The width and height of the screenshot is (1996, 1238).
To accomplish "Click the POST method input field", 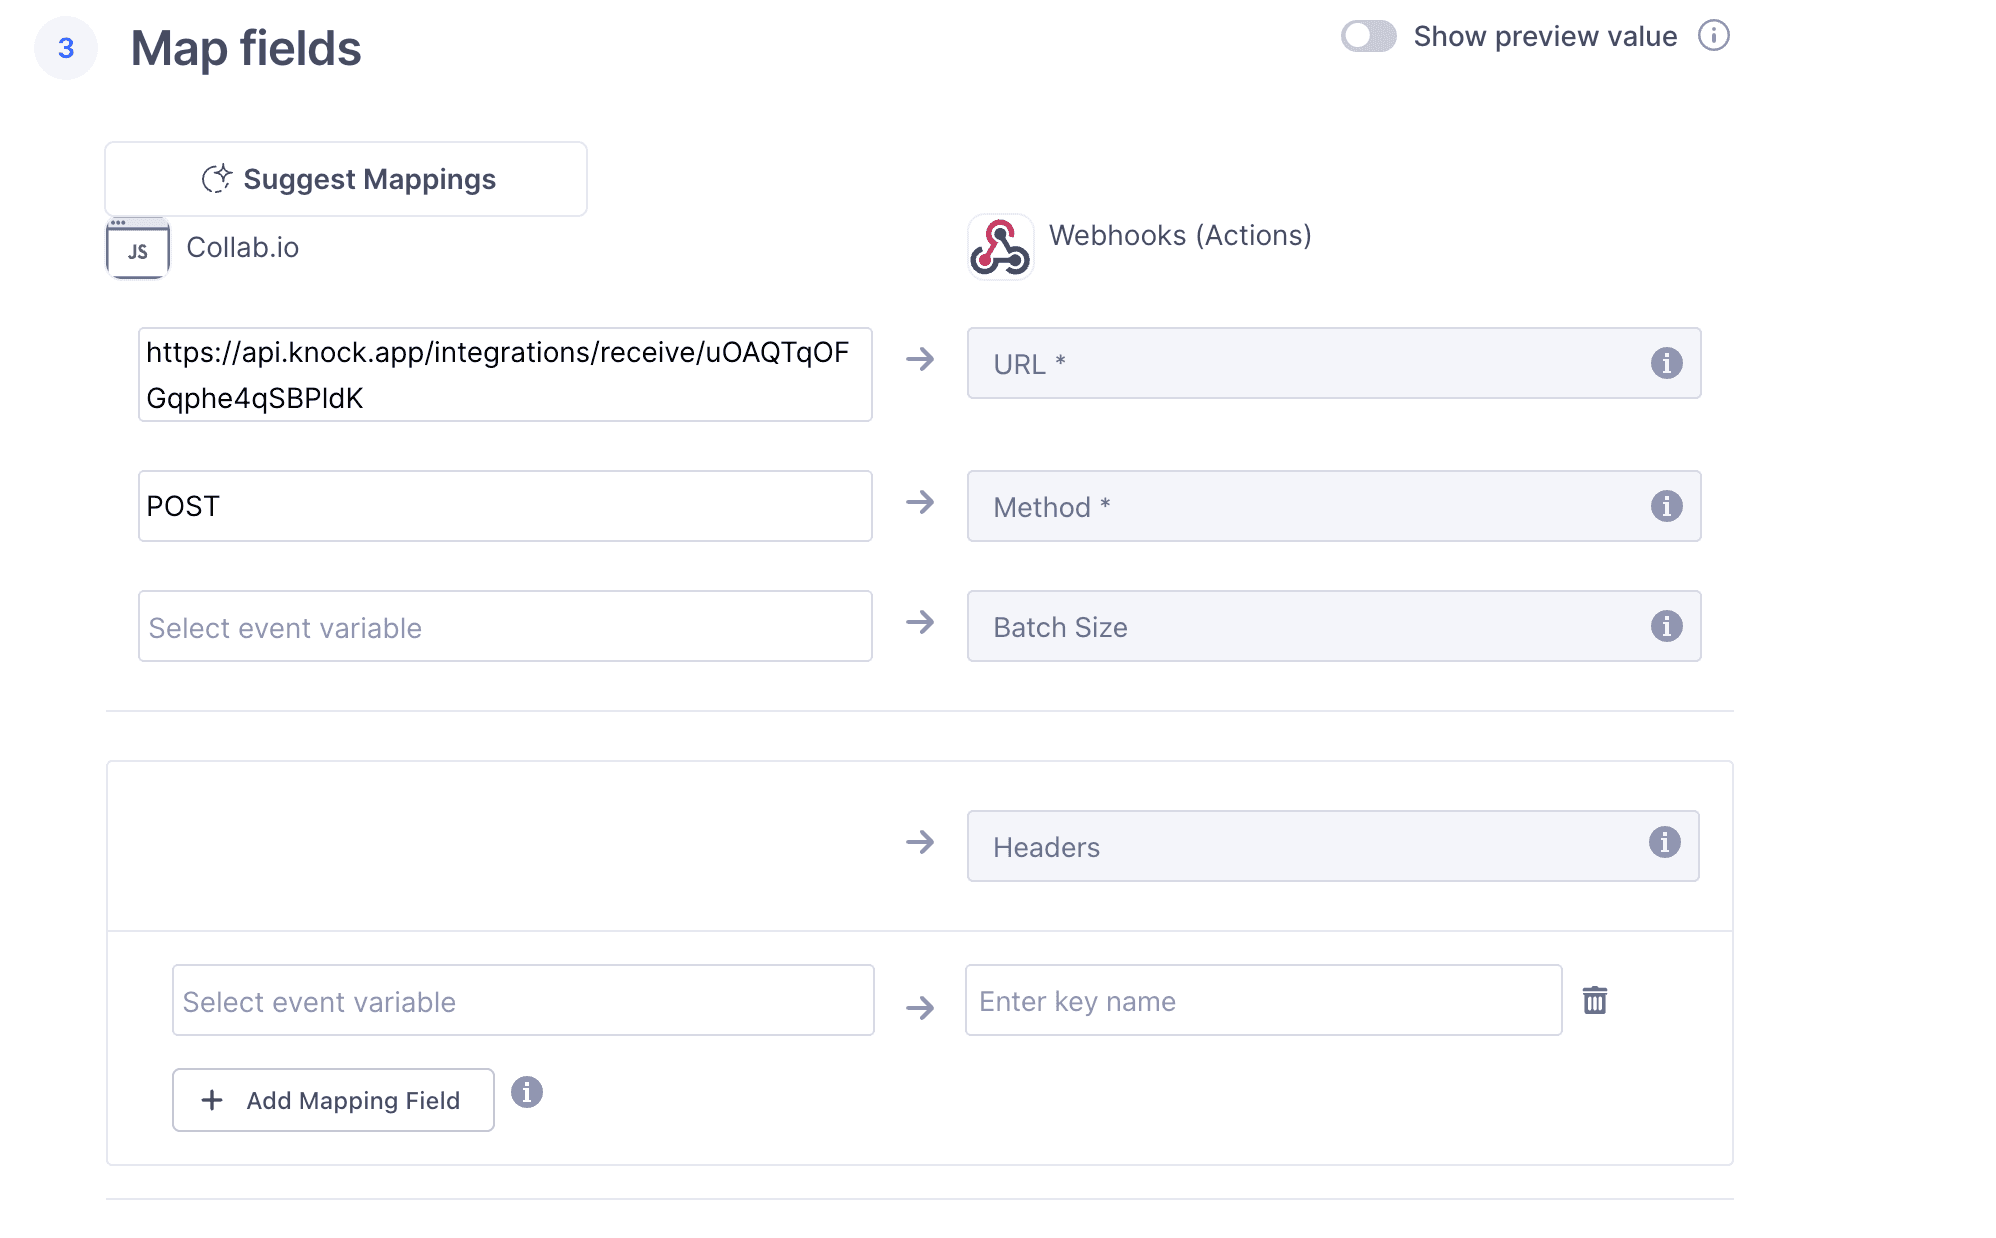I will coord(505,506).
